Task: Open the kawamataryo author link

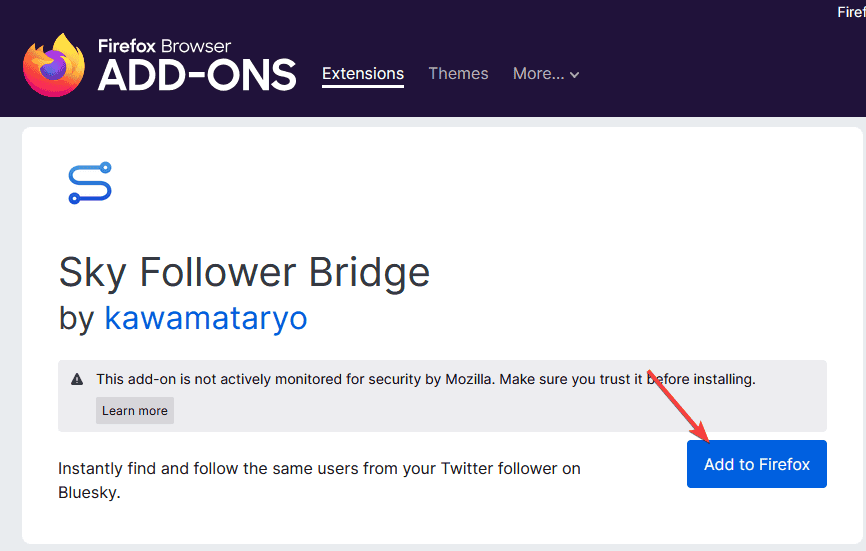Action: click(x=206, y=318)
